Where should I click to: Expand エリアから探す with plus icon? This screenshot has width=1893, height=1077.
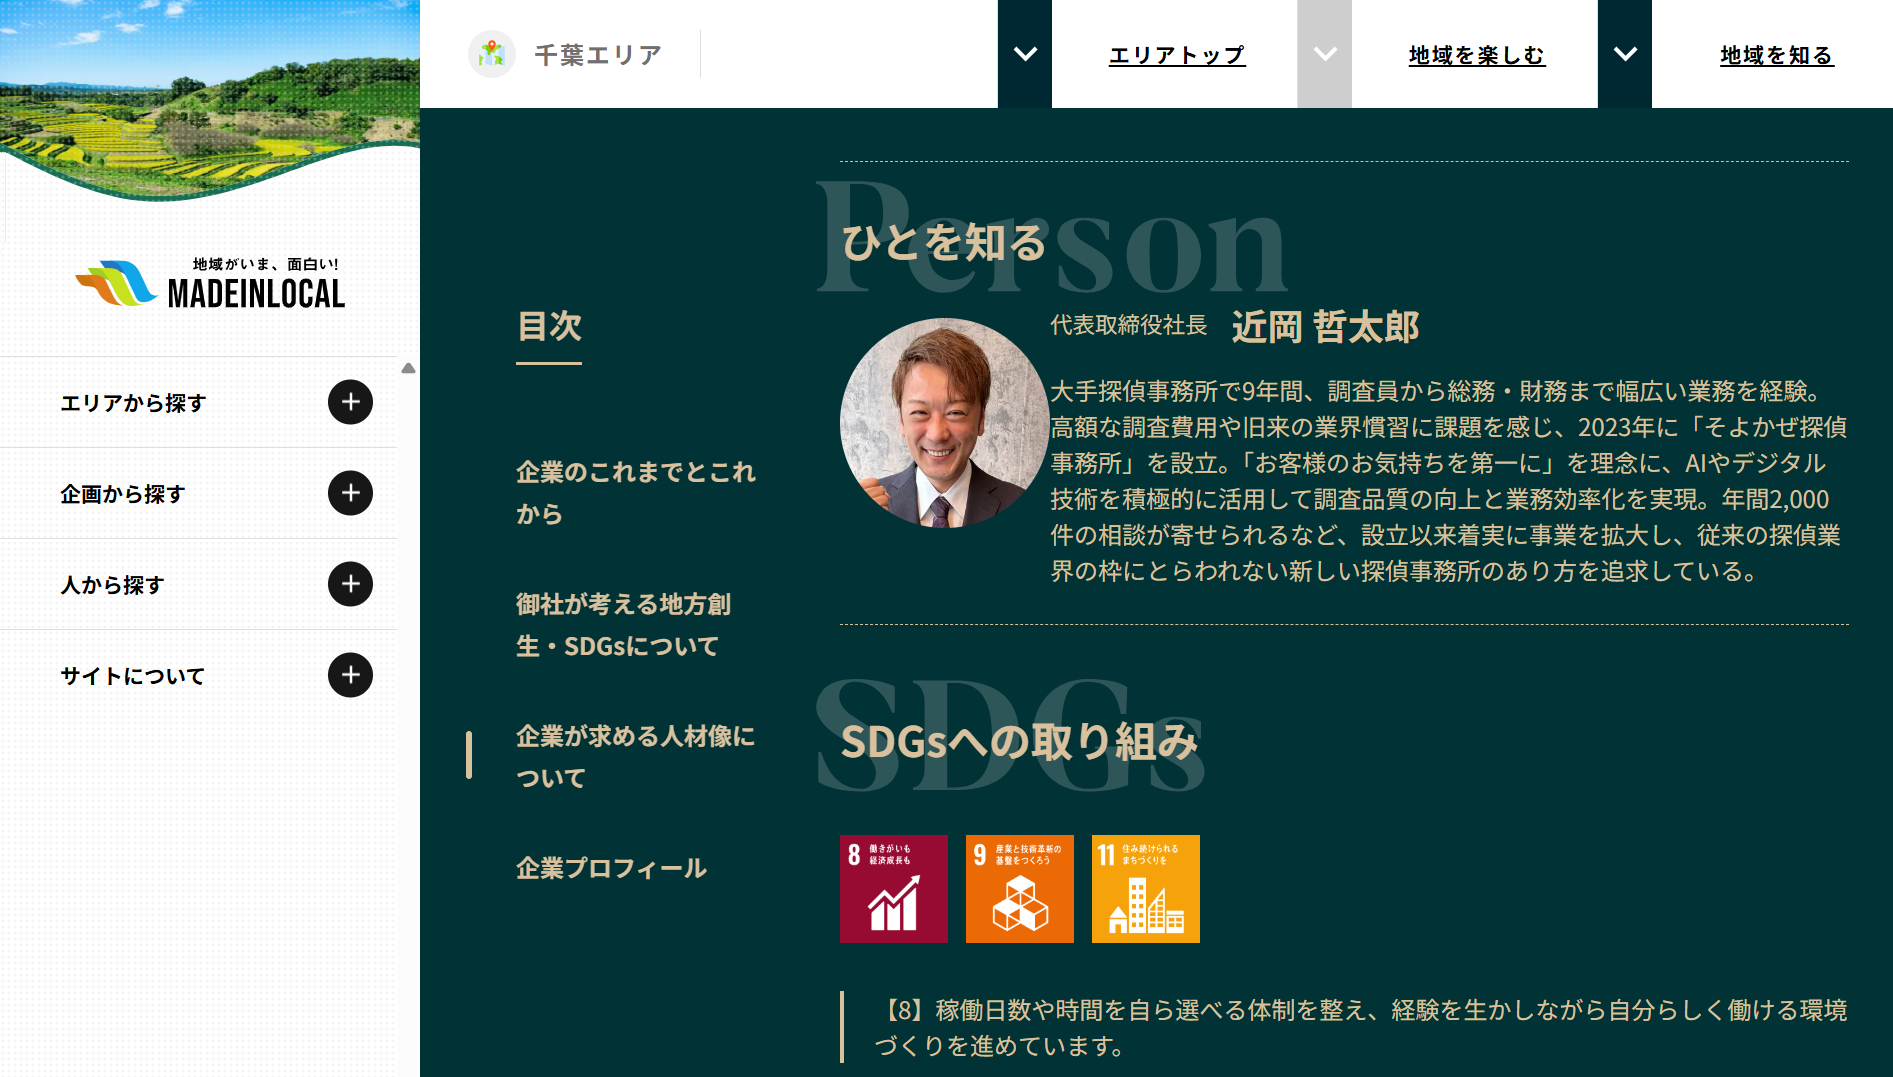coord(350,402)
